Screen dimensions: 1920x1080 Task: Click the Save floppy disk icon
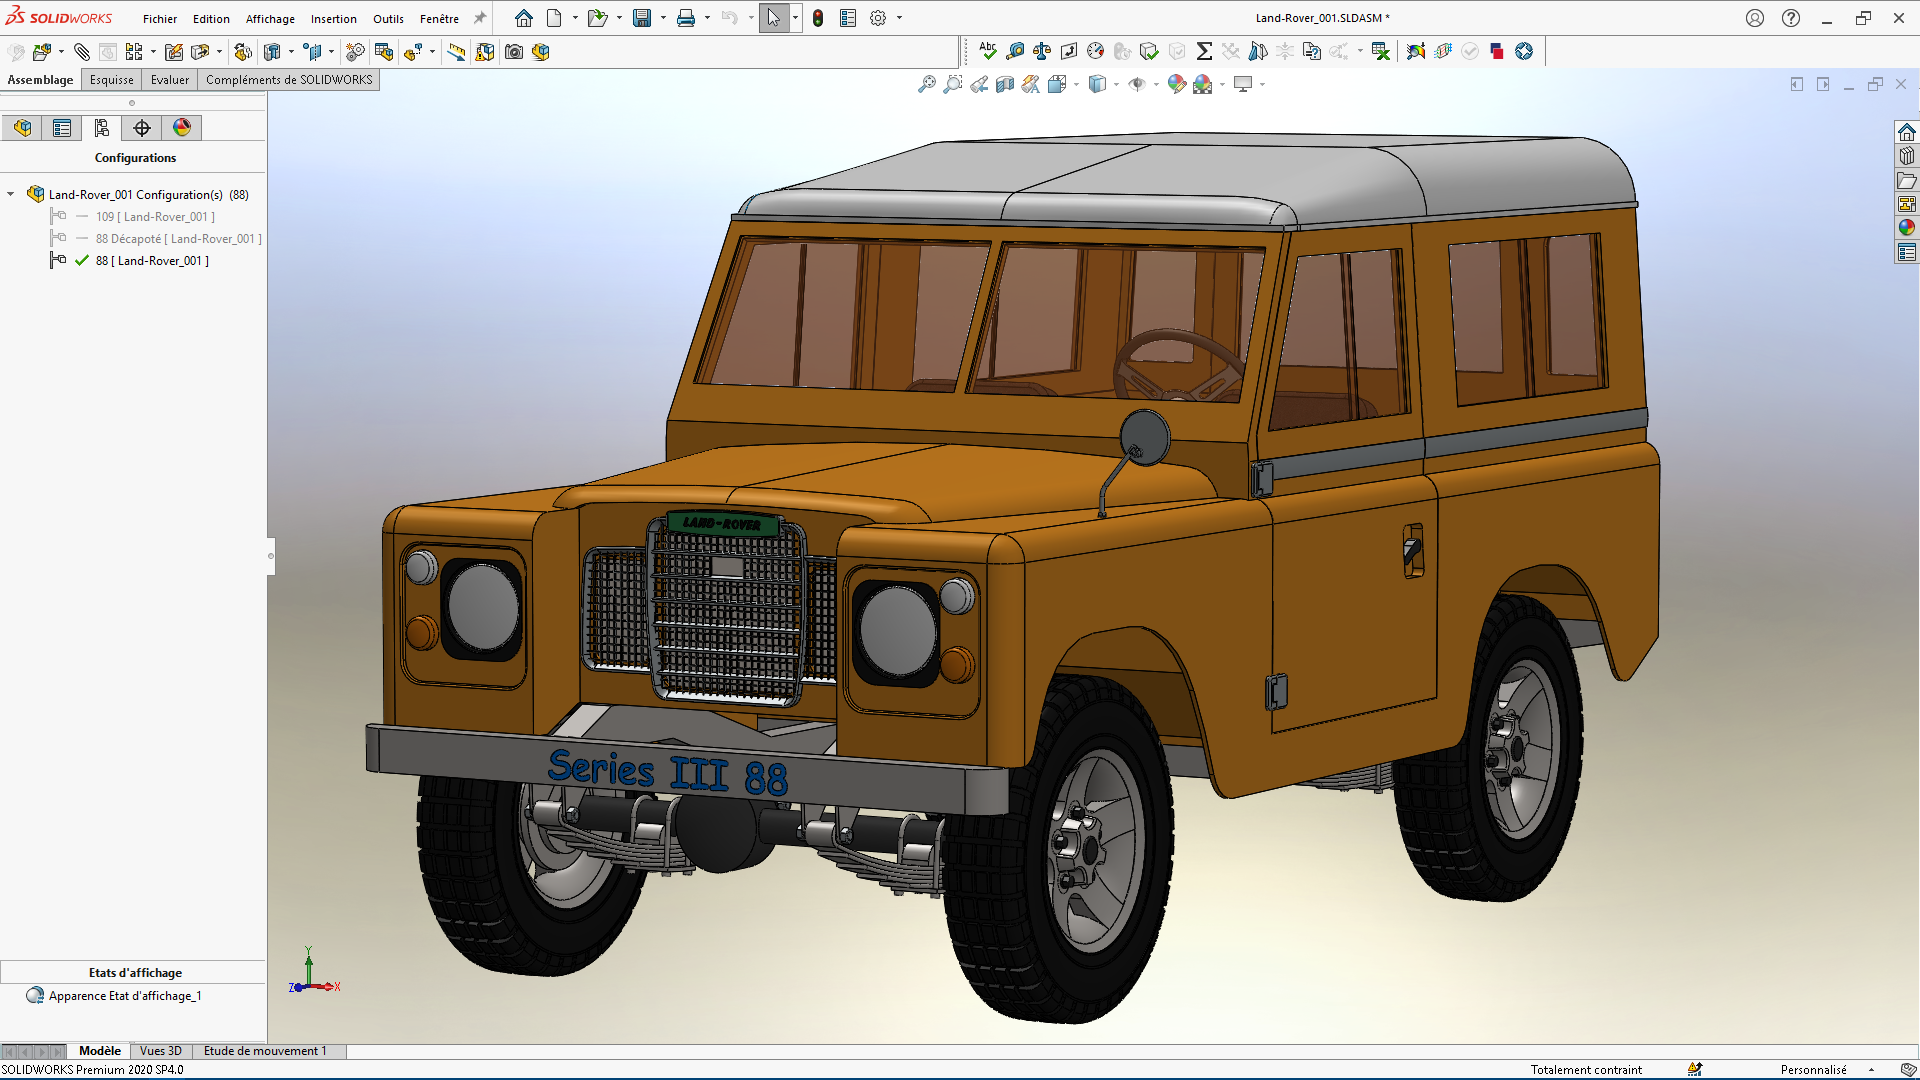642,18
